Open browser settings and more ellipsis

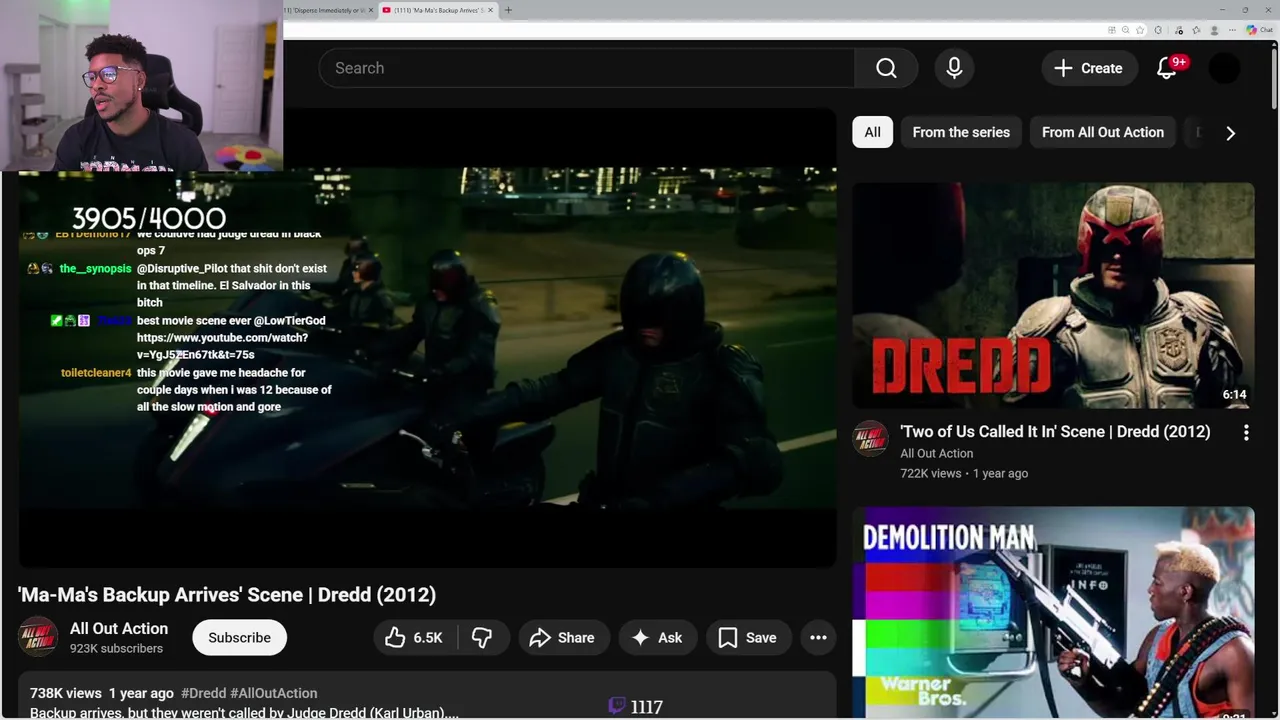(x=1232, y=30)
